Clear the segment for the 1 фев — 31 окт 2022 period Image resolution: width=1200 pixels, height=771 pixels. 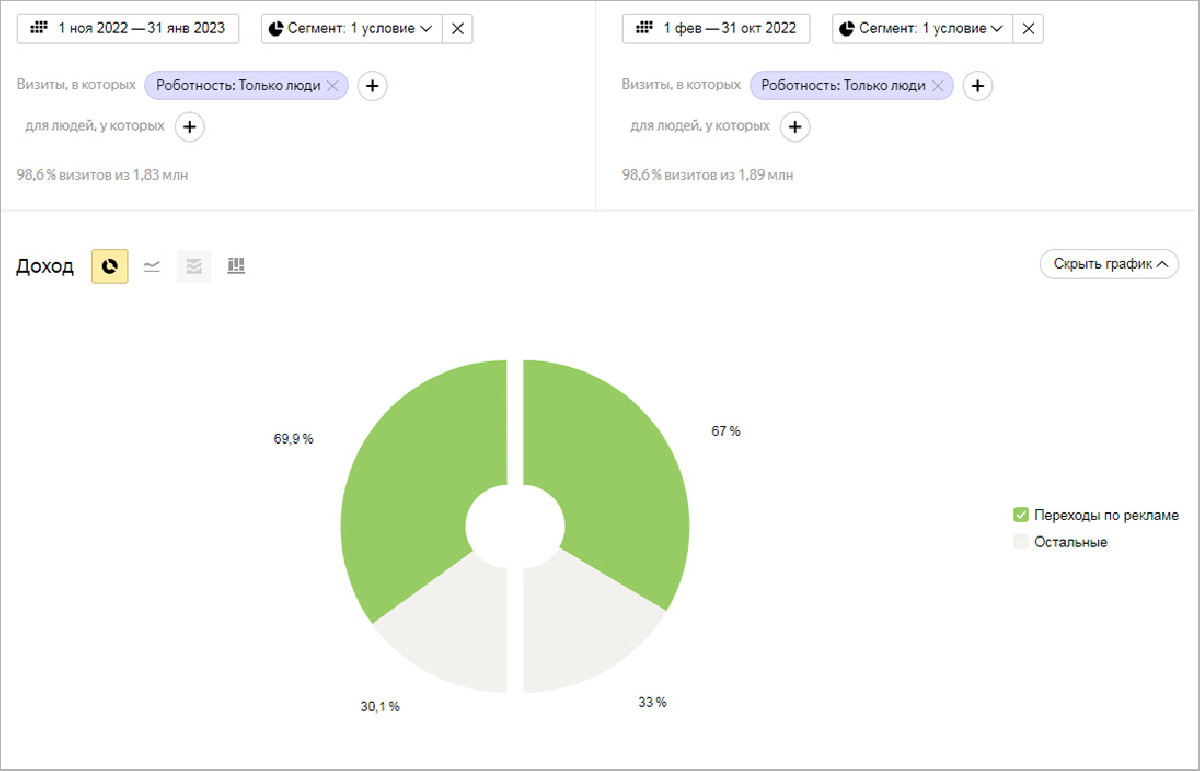[1028, 28]
